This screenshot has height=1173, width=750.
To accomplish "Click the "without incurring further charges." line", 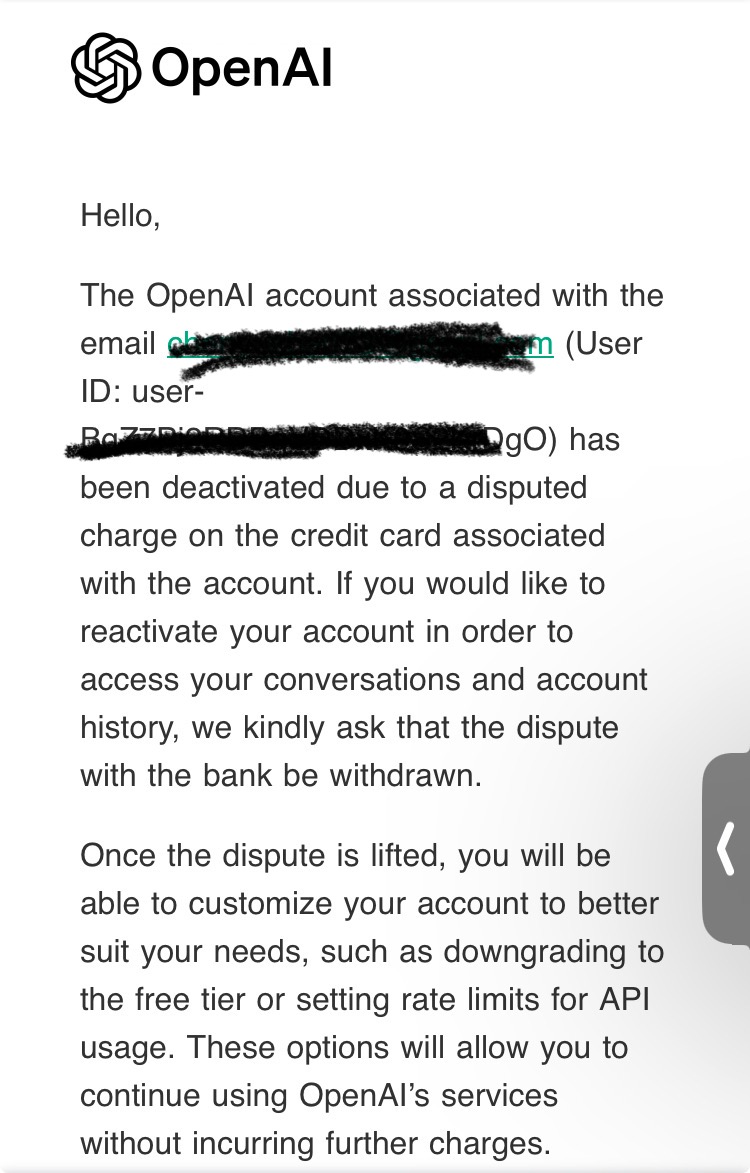I will click(316, 1144).
